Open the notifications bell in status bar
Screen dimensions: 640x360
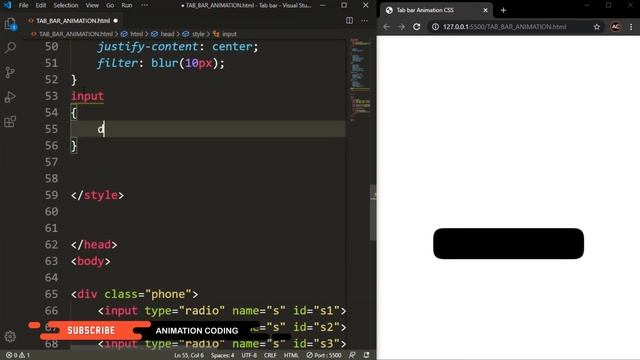pos(367,355)
